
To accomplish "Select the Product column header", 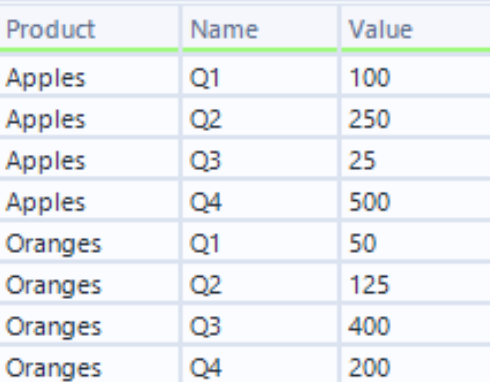I will [89, 29].
